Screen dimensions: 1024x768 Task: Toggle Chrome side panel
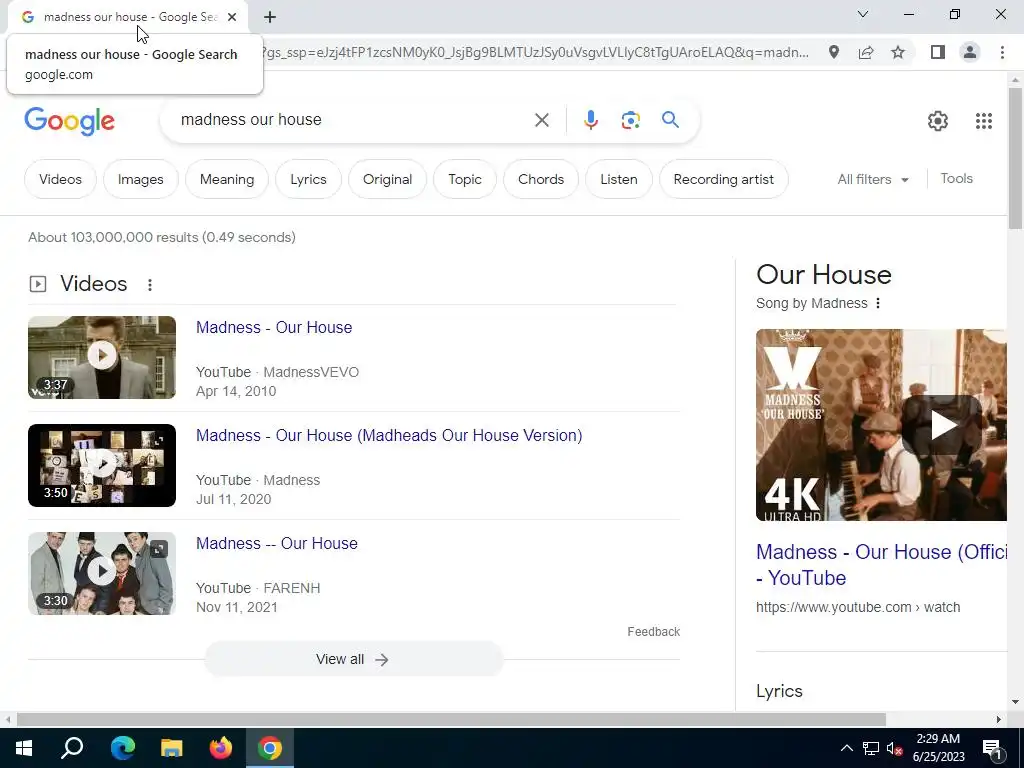coord(938,52)
